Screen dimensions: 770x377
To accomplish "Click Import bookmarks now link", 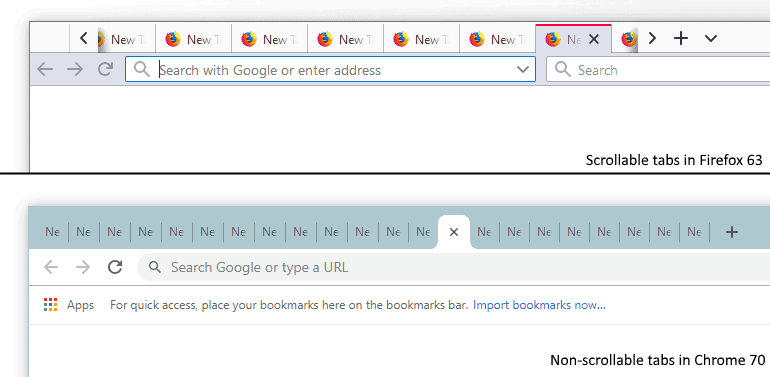I will pyautogui.click(x=539, y=305).
